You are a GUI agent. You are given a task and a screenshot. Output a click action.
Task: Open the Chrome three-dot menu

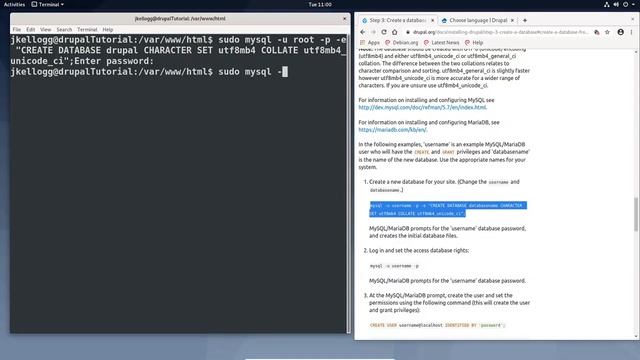(631, 32)
